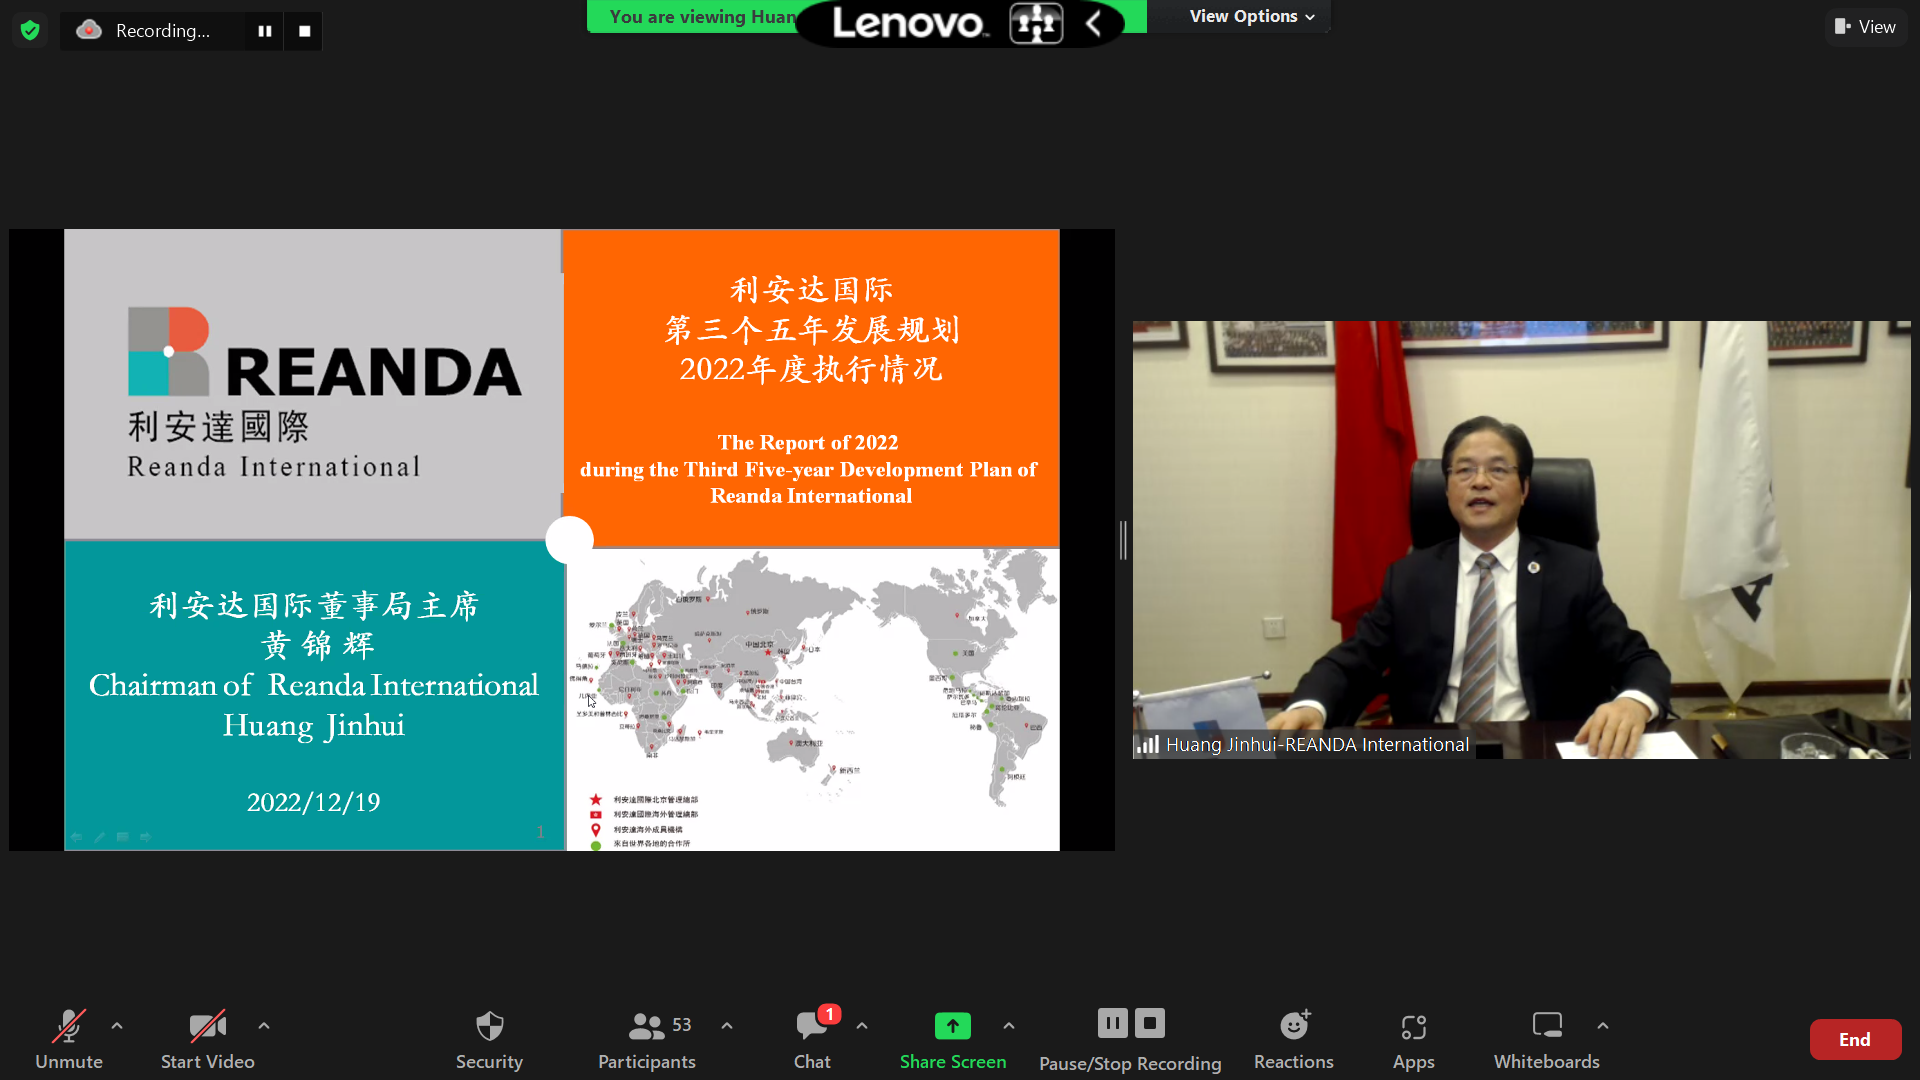Expand Share Screen options caret
Viewport: 1920px width, 1080px height.
[x=1009, y=1026]
